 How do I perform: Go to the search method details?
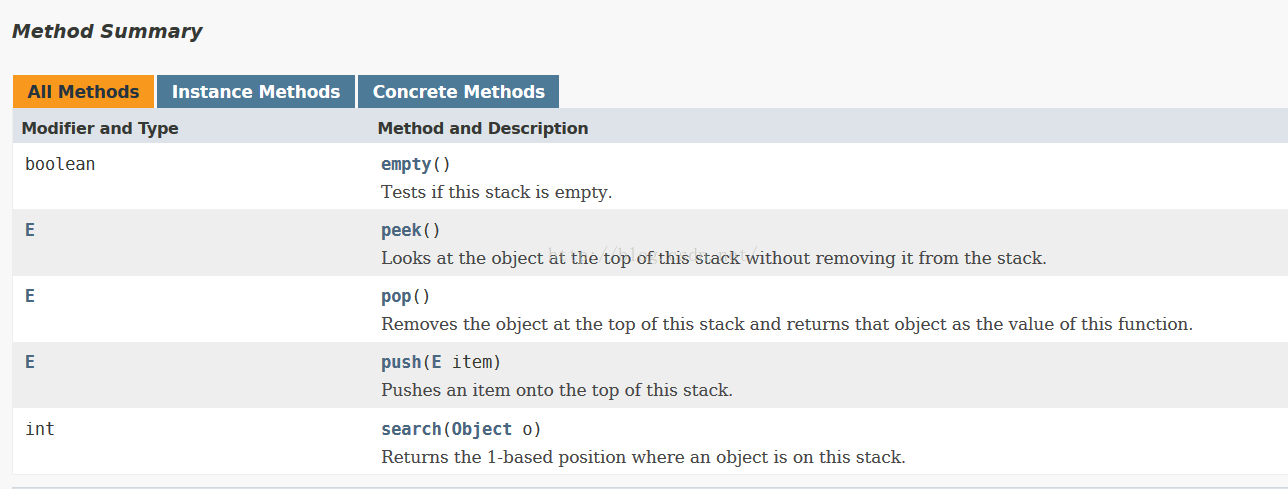click(411, 429)
